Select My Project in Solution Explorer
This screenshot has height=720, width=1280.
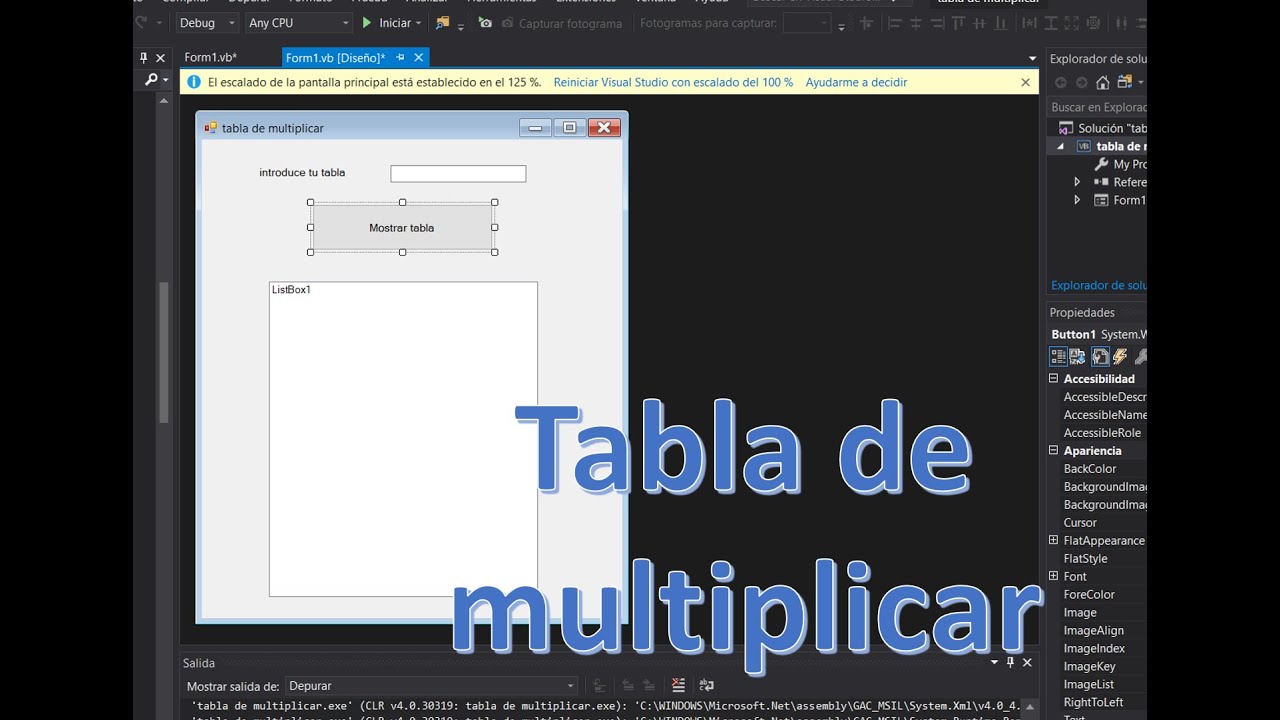point(1121,164)
